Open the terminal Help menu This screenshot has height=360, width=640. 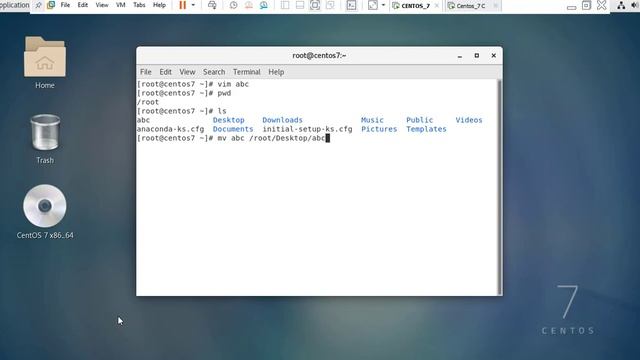(276, 72)
